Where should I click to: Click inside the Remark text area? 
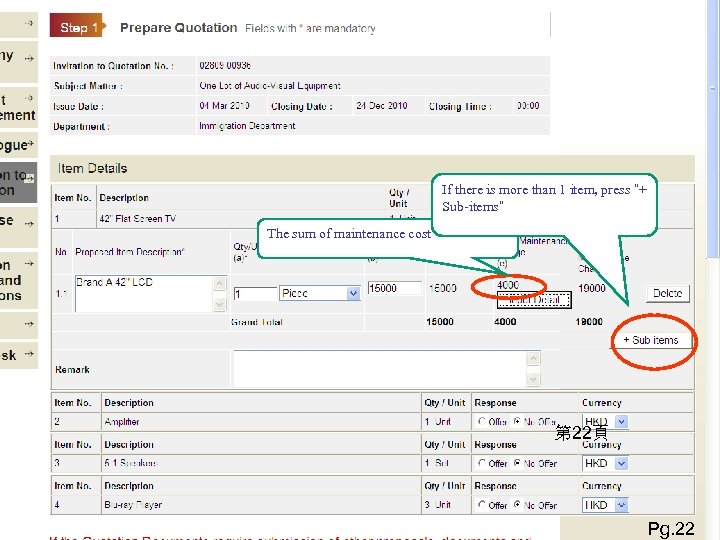click(x=381, y=369)
